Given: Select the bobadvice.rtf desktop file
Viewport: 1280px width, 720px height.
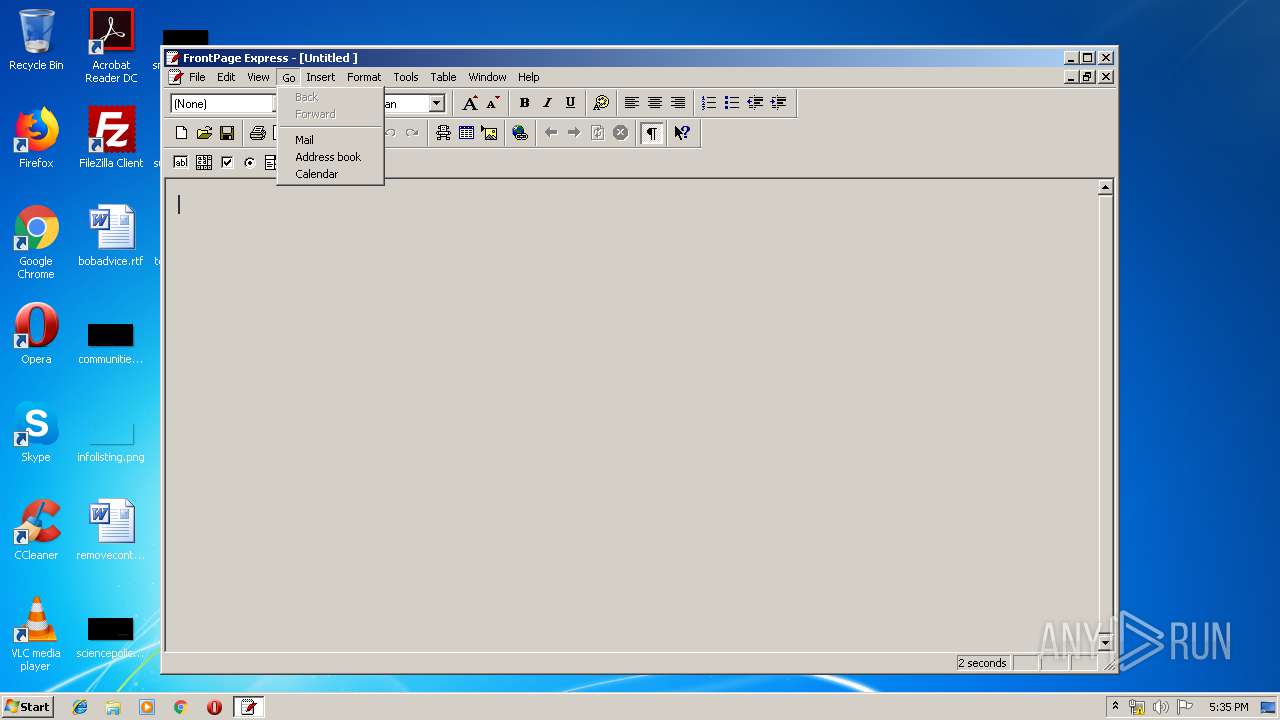Looking at the screenshot, I should [111, 236].
